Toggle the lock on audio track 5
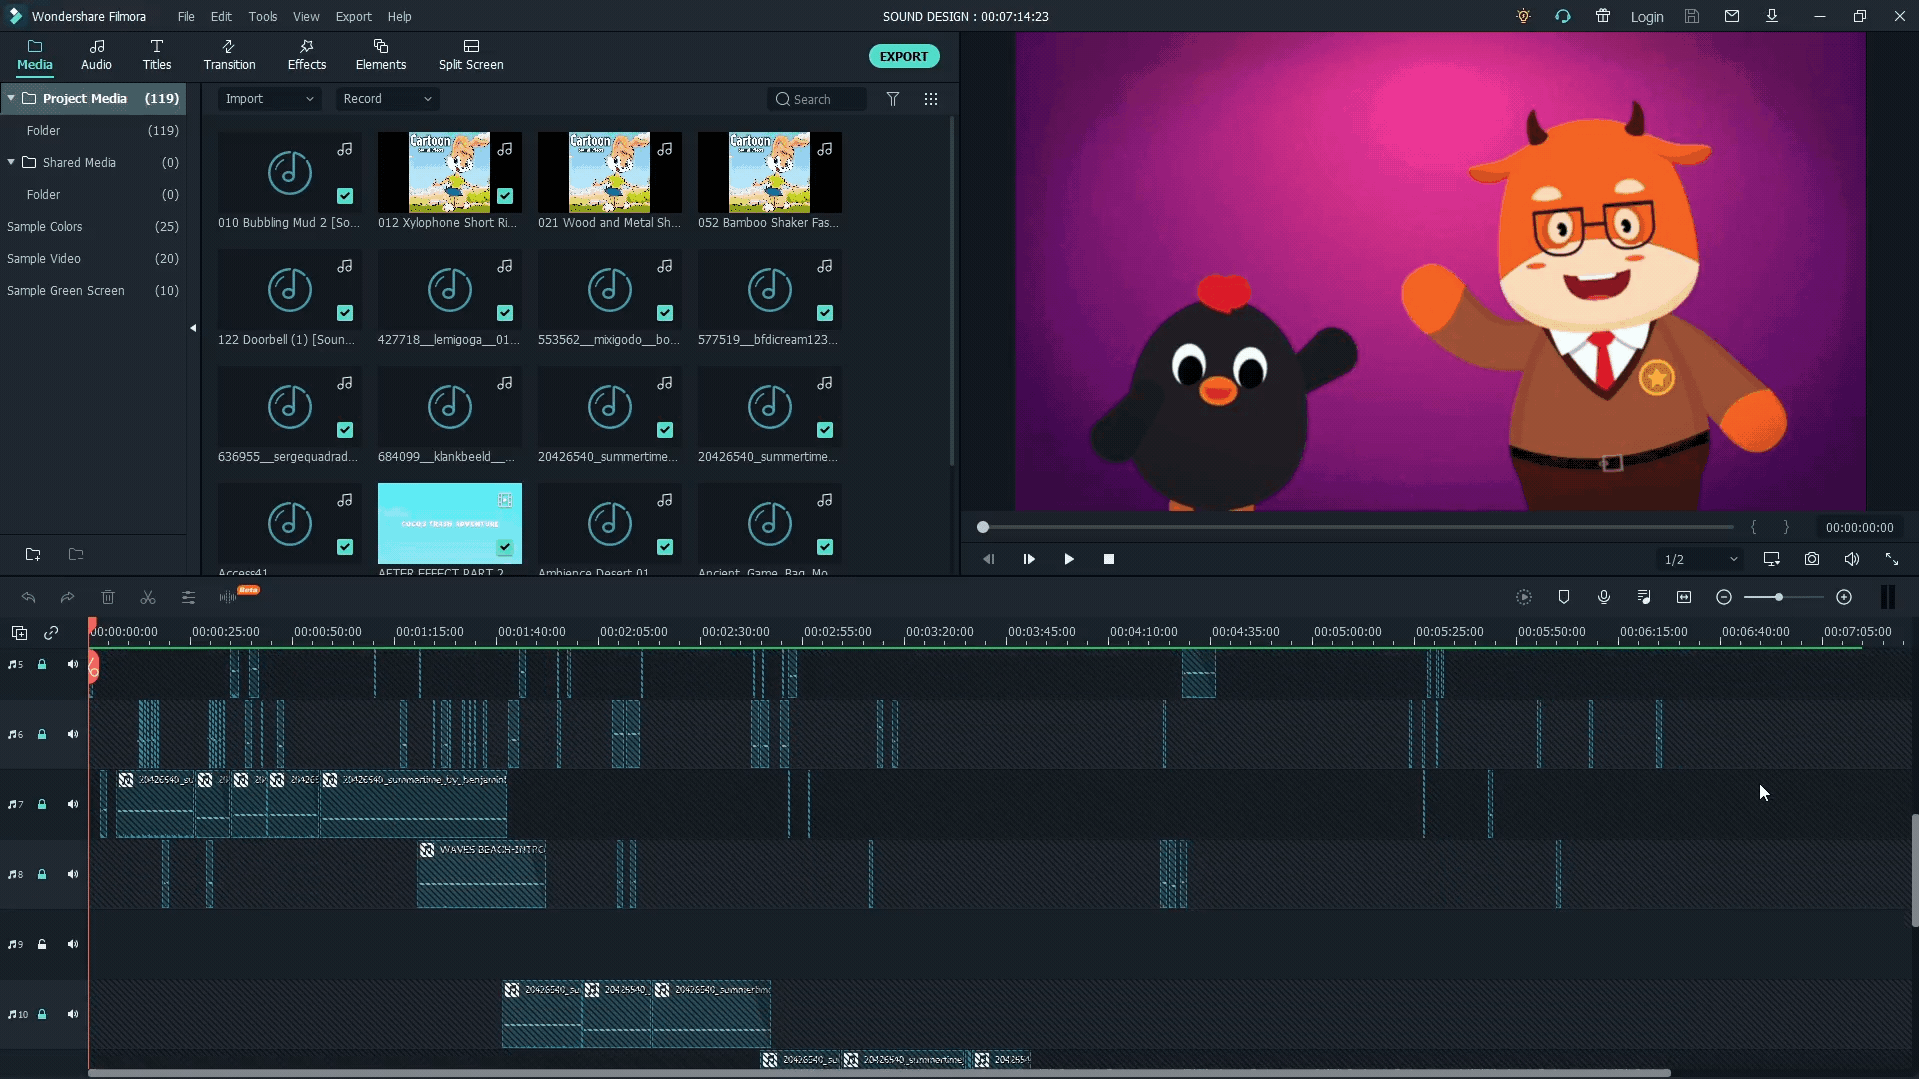1919x1079 pixels. [x=42, y=664]
